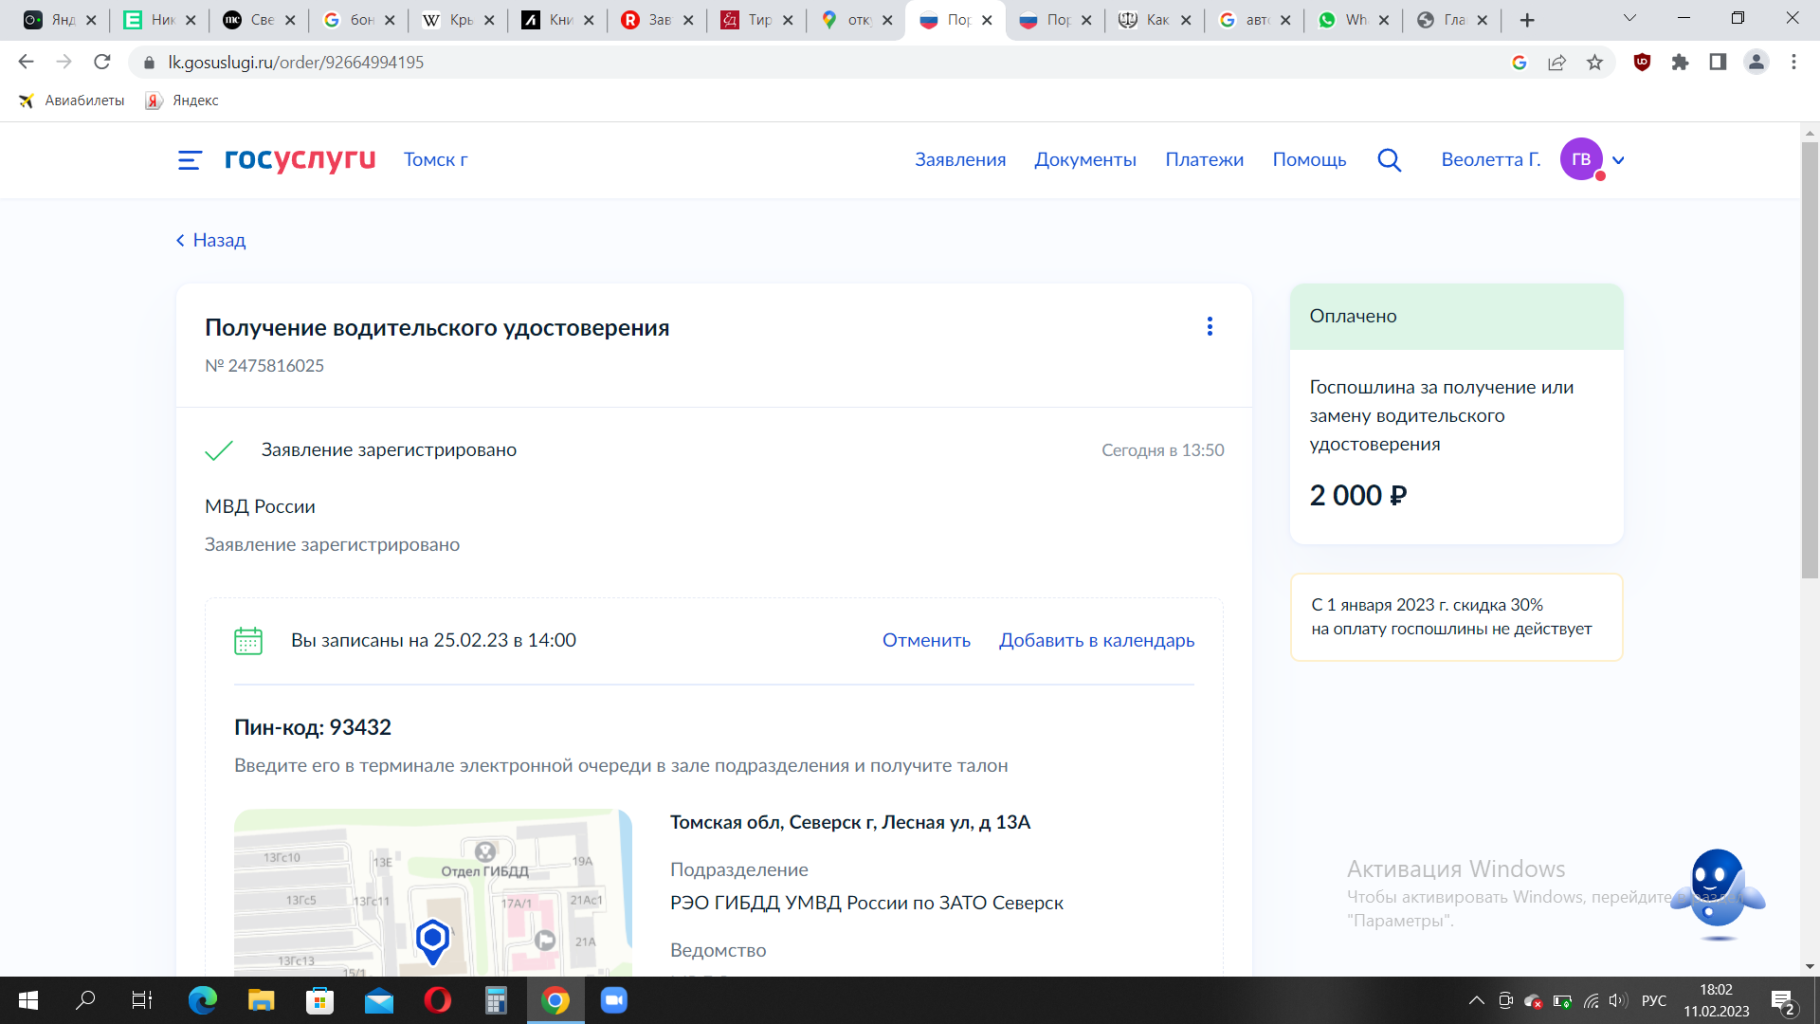The height and width of the screenshot is (1024, 1820).
Task: Bookmark this page with the star icon
Action: click(x=1595, y=62)
